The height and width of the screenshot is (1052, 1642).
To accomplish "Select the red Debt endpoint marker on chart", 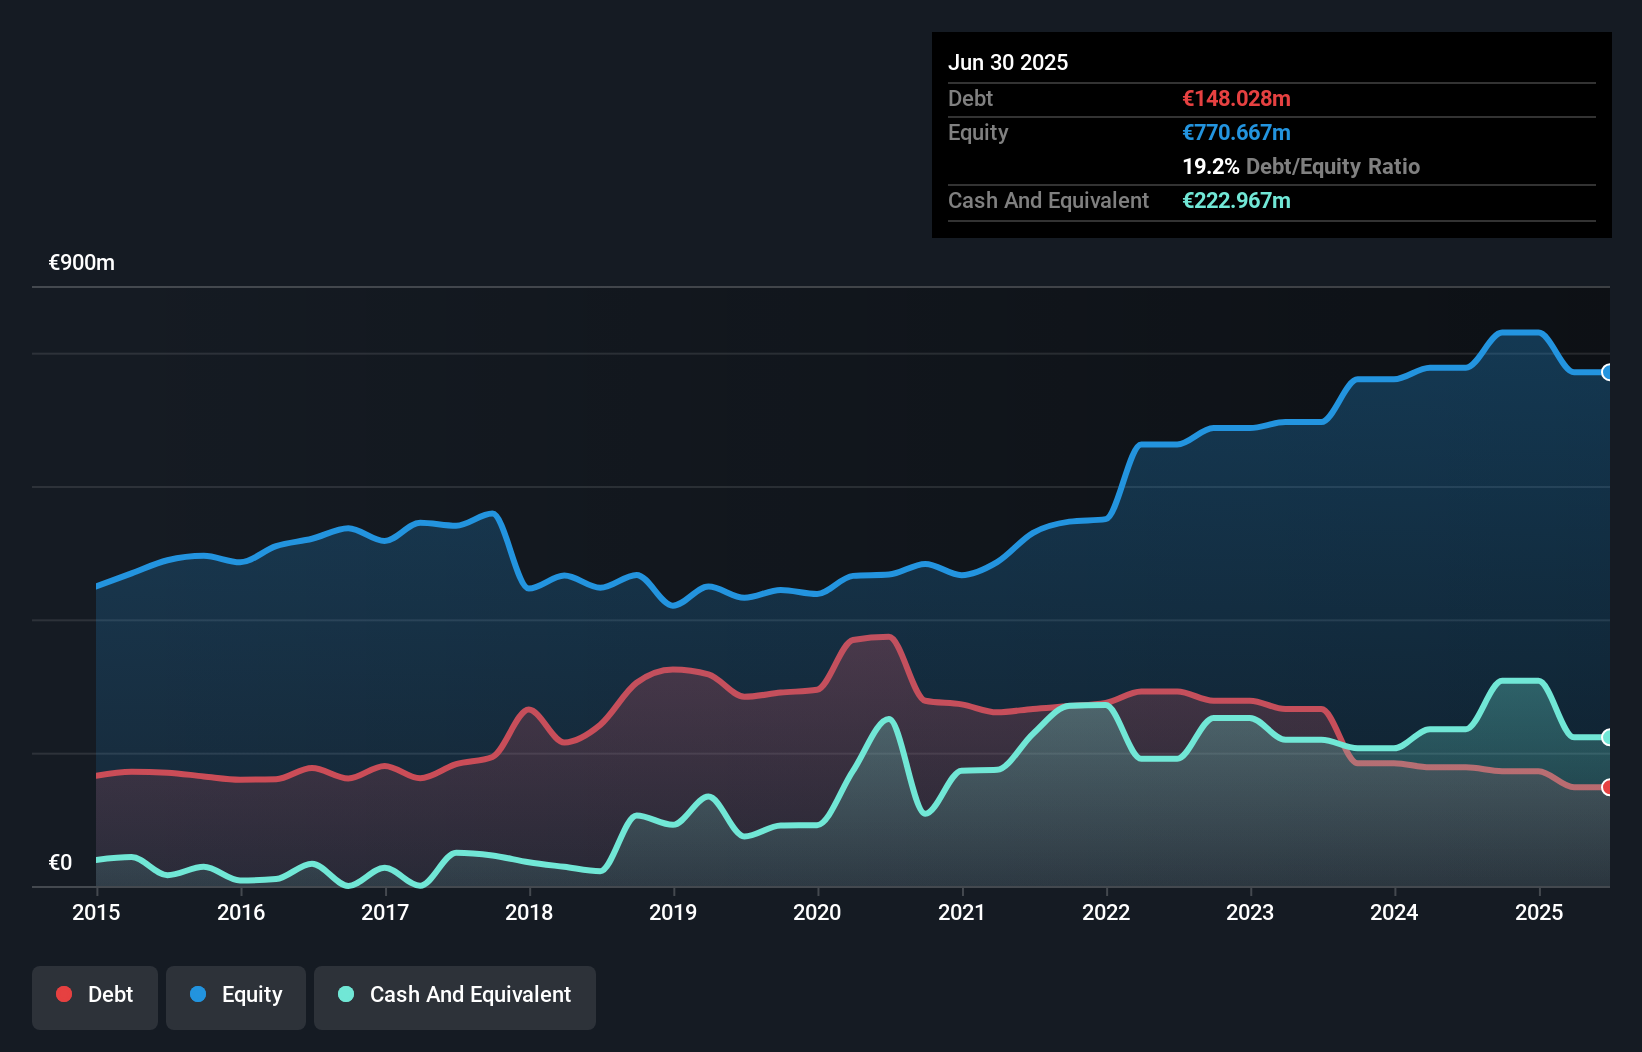I will [1608, 787].
